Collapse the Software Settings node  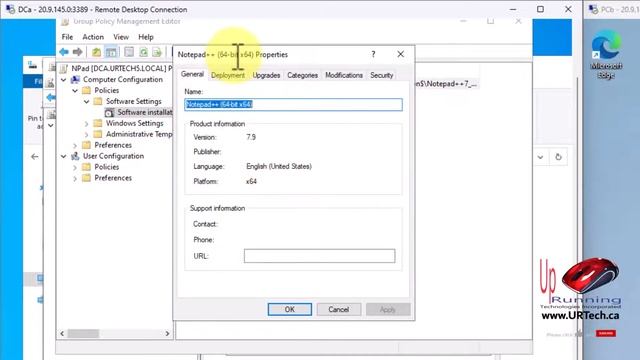click(x=87, y=102)
